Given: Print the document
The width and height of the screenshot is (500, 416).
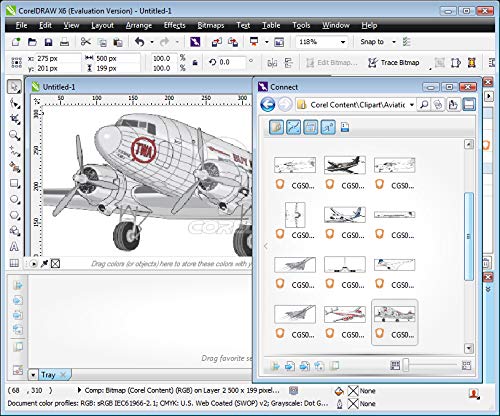Looking at the screenshot, I should [64, 42].
